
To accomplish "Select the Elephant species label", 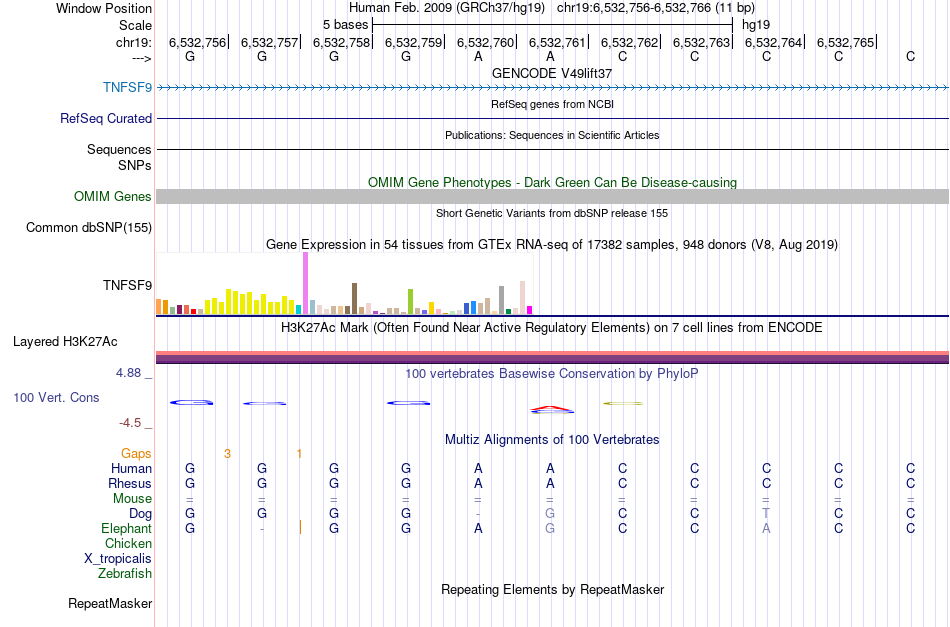I will click(126, 528).
